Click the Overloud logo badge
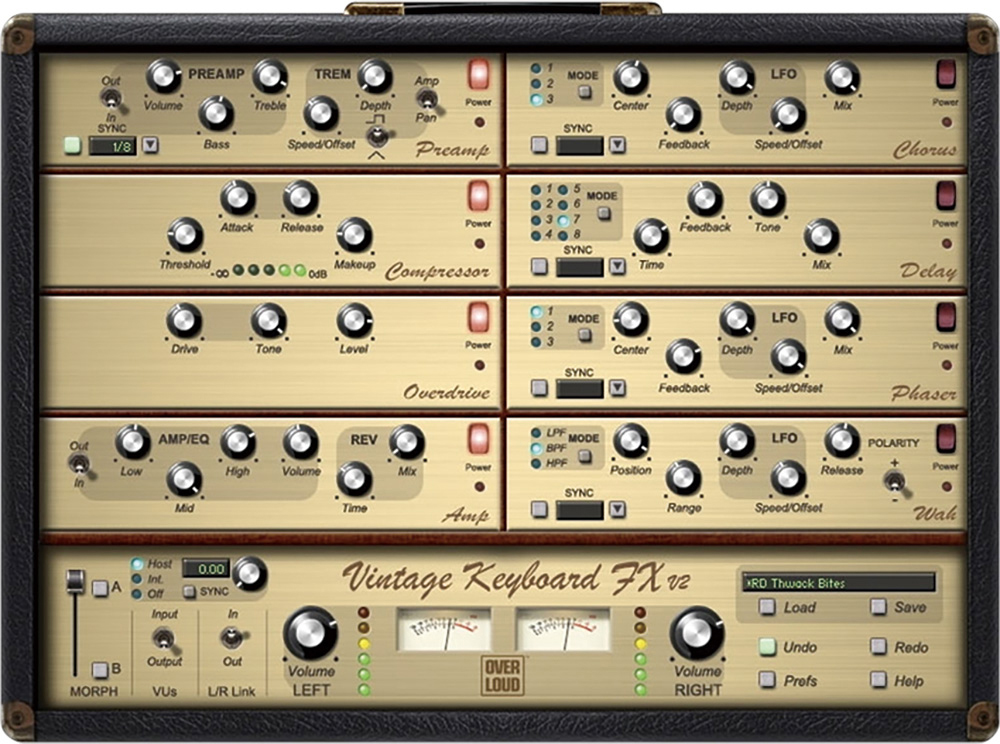The width and height of the screenshot is (1000, 744). (503, 675)
